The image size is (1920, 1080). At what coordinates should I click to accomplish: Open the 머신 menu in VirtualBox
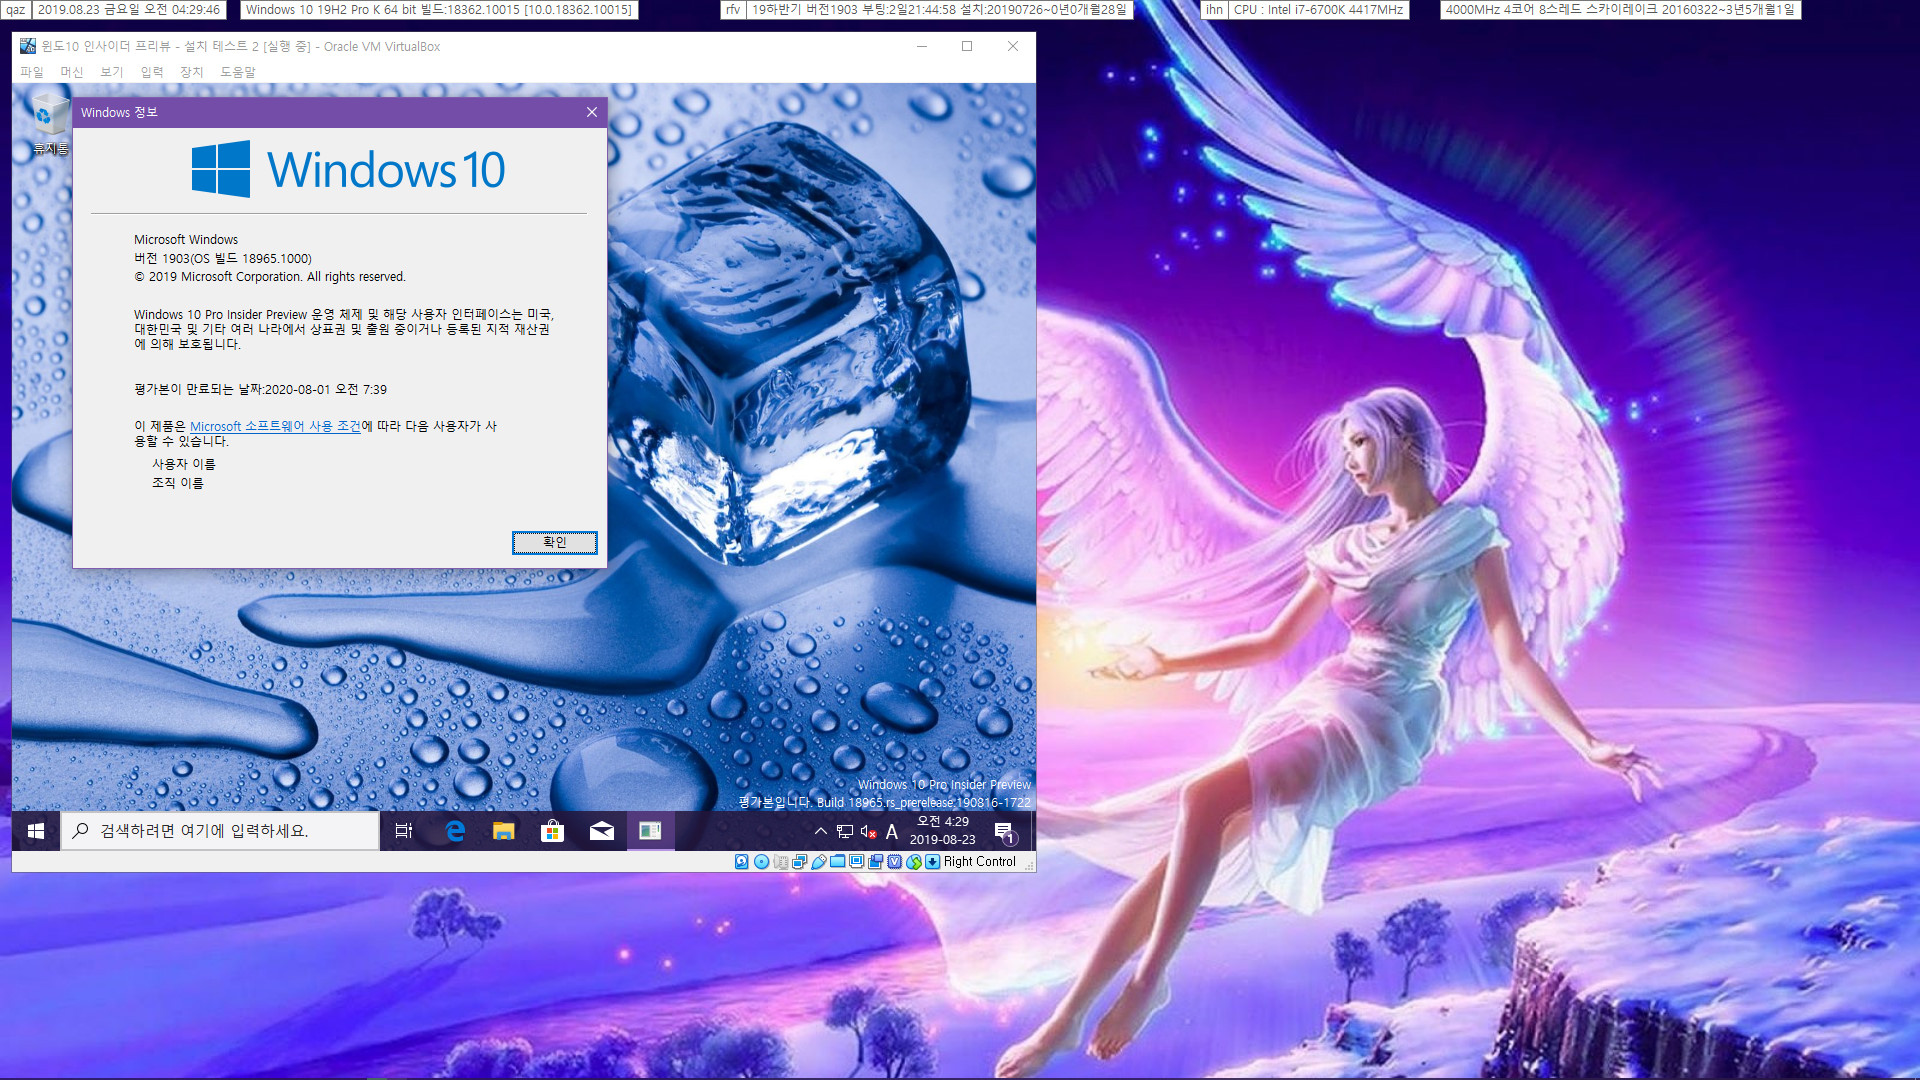(72, 72)
